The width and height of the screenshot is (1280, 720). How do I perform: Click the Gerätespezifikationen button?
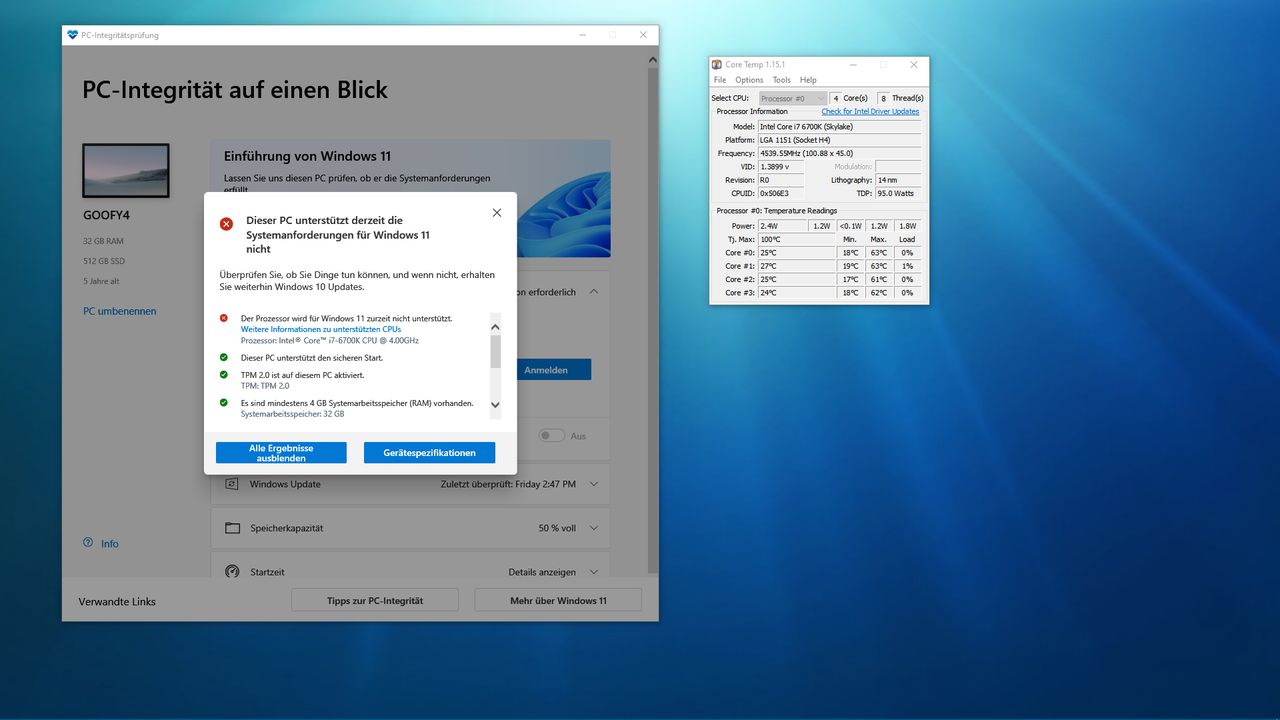coord(429,453)
